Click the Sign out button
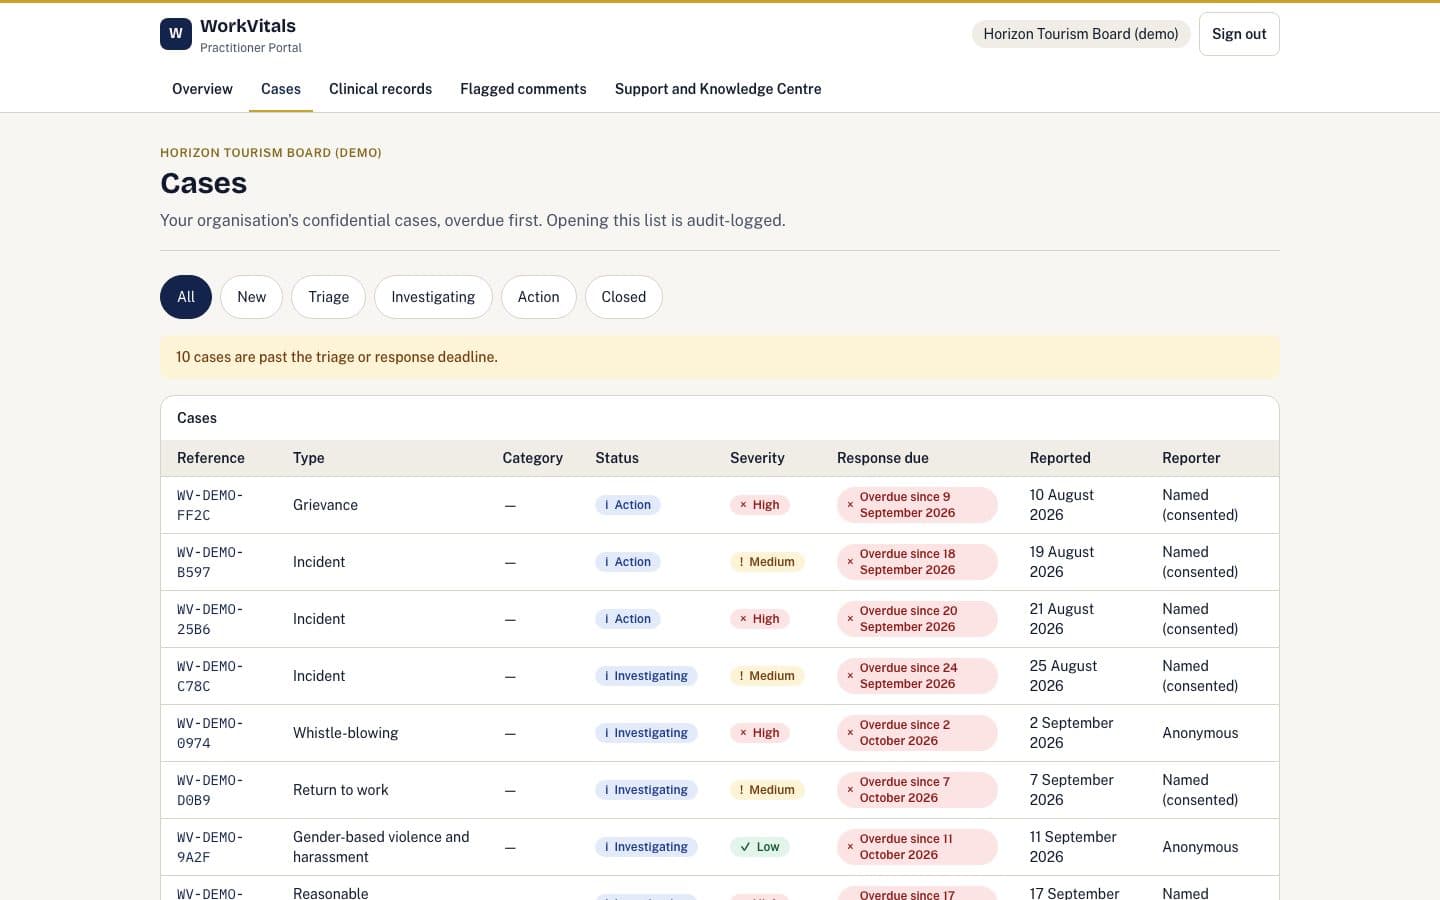Image resolution: width=1440 pixels, height=900 pixels. coord(1239,34)
